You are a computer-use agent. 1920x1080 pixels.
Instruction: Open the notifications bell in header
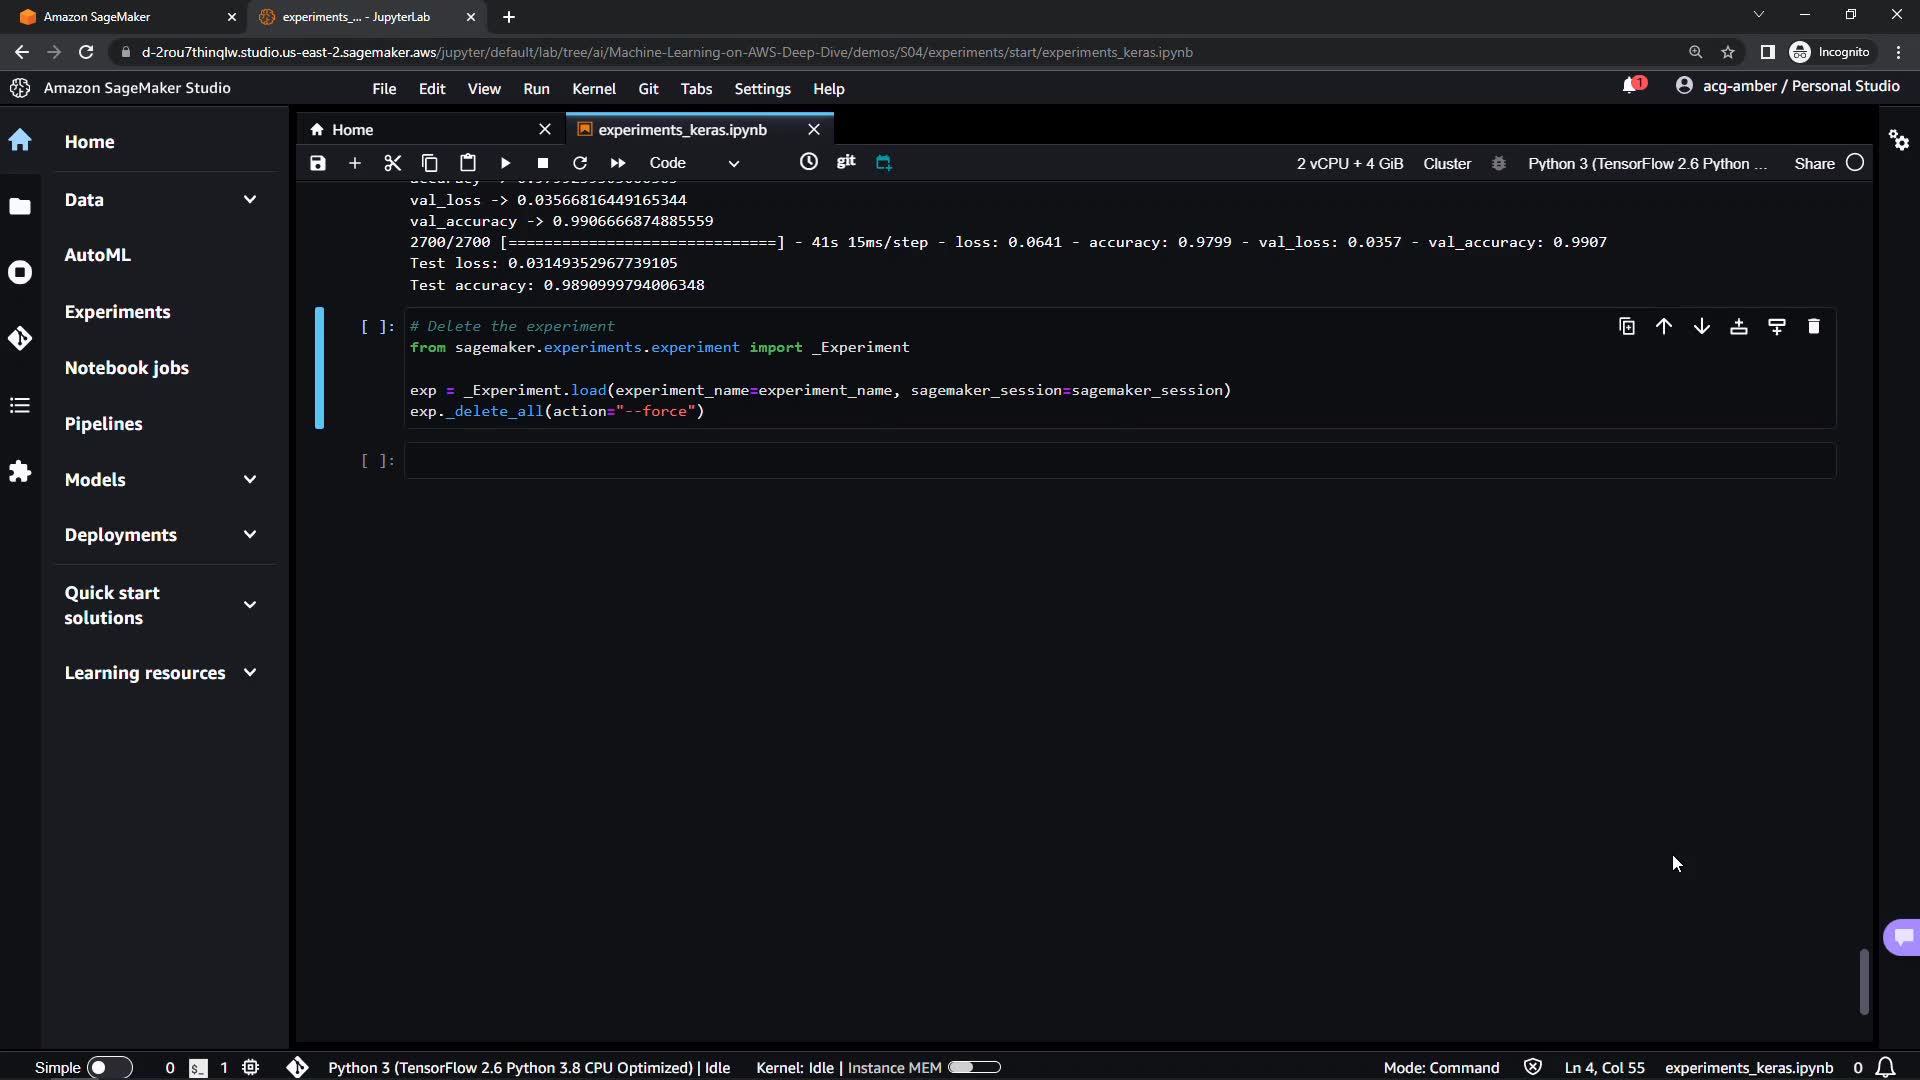coord(1631,86)
